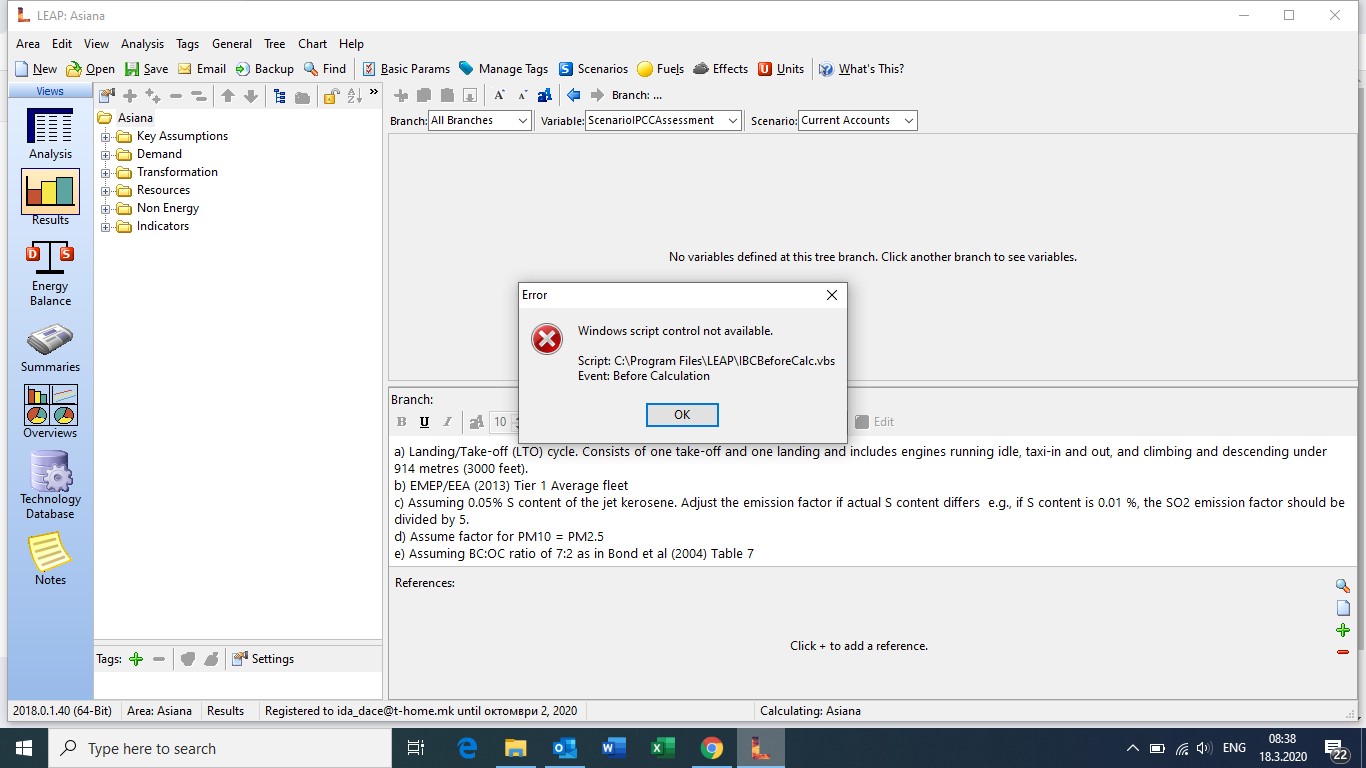The width and height of the screenshot is (1366, 768).
Task: Expand the Transformation branch
Action: [x=106, y=172]
